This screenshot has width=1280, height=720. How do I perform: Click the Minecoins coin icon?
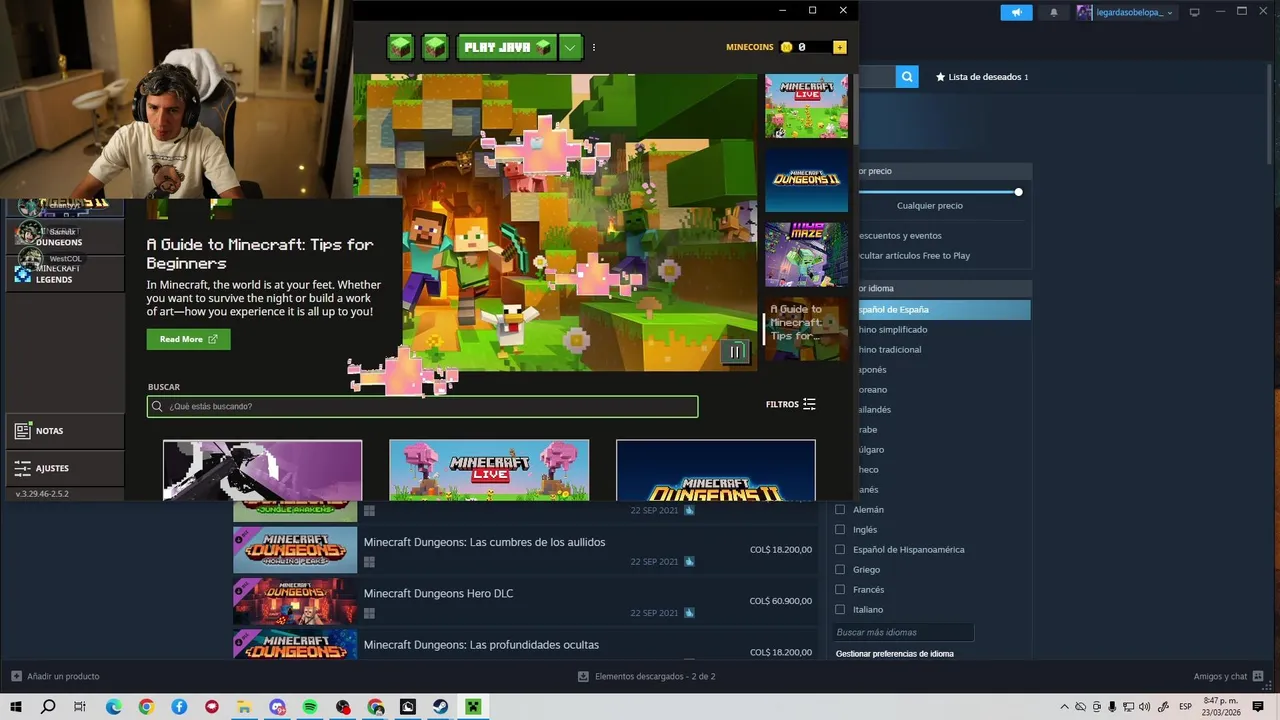[x=786, y=47]
